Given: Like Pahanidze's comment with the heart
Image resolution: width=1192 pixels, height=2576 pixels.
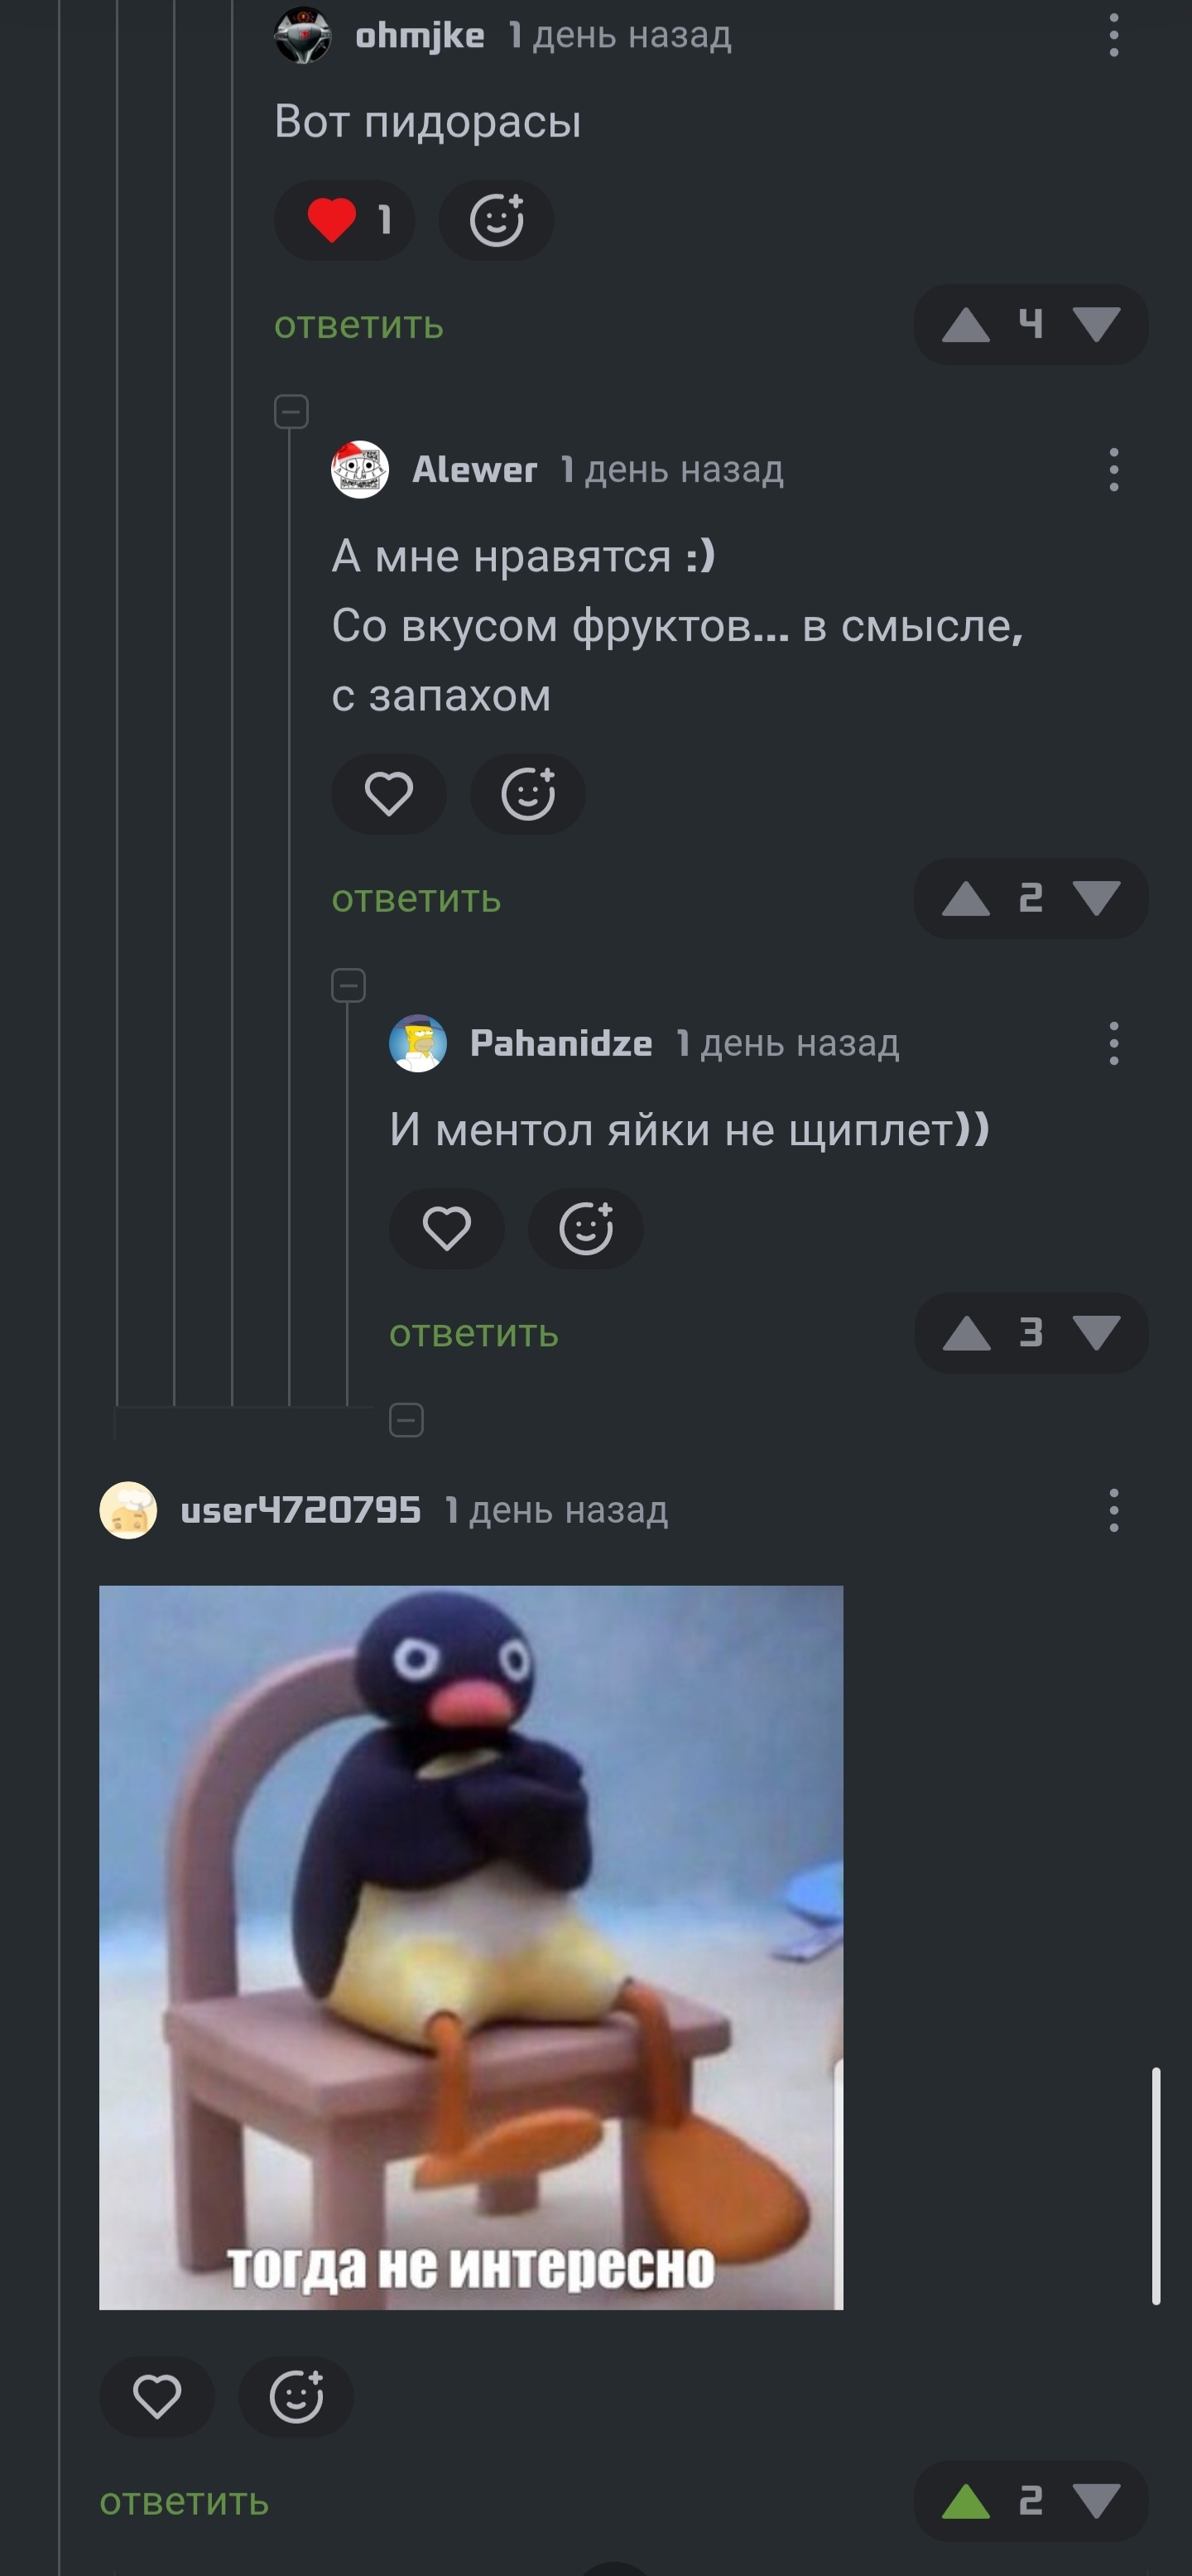Looking at the screenshot, I should [x=446, y=1228].
